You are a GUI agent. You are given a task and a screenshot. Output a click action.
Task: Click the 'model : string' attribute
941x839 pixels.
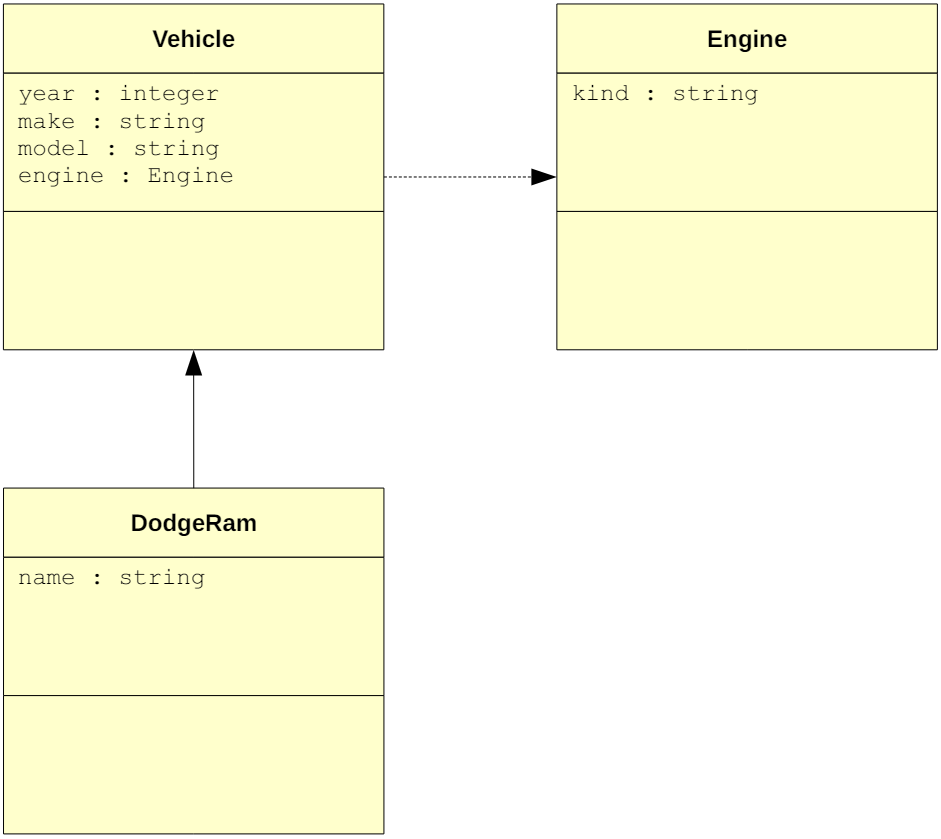tap(118, 148)
